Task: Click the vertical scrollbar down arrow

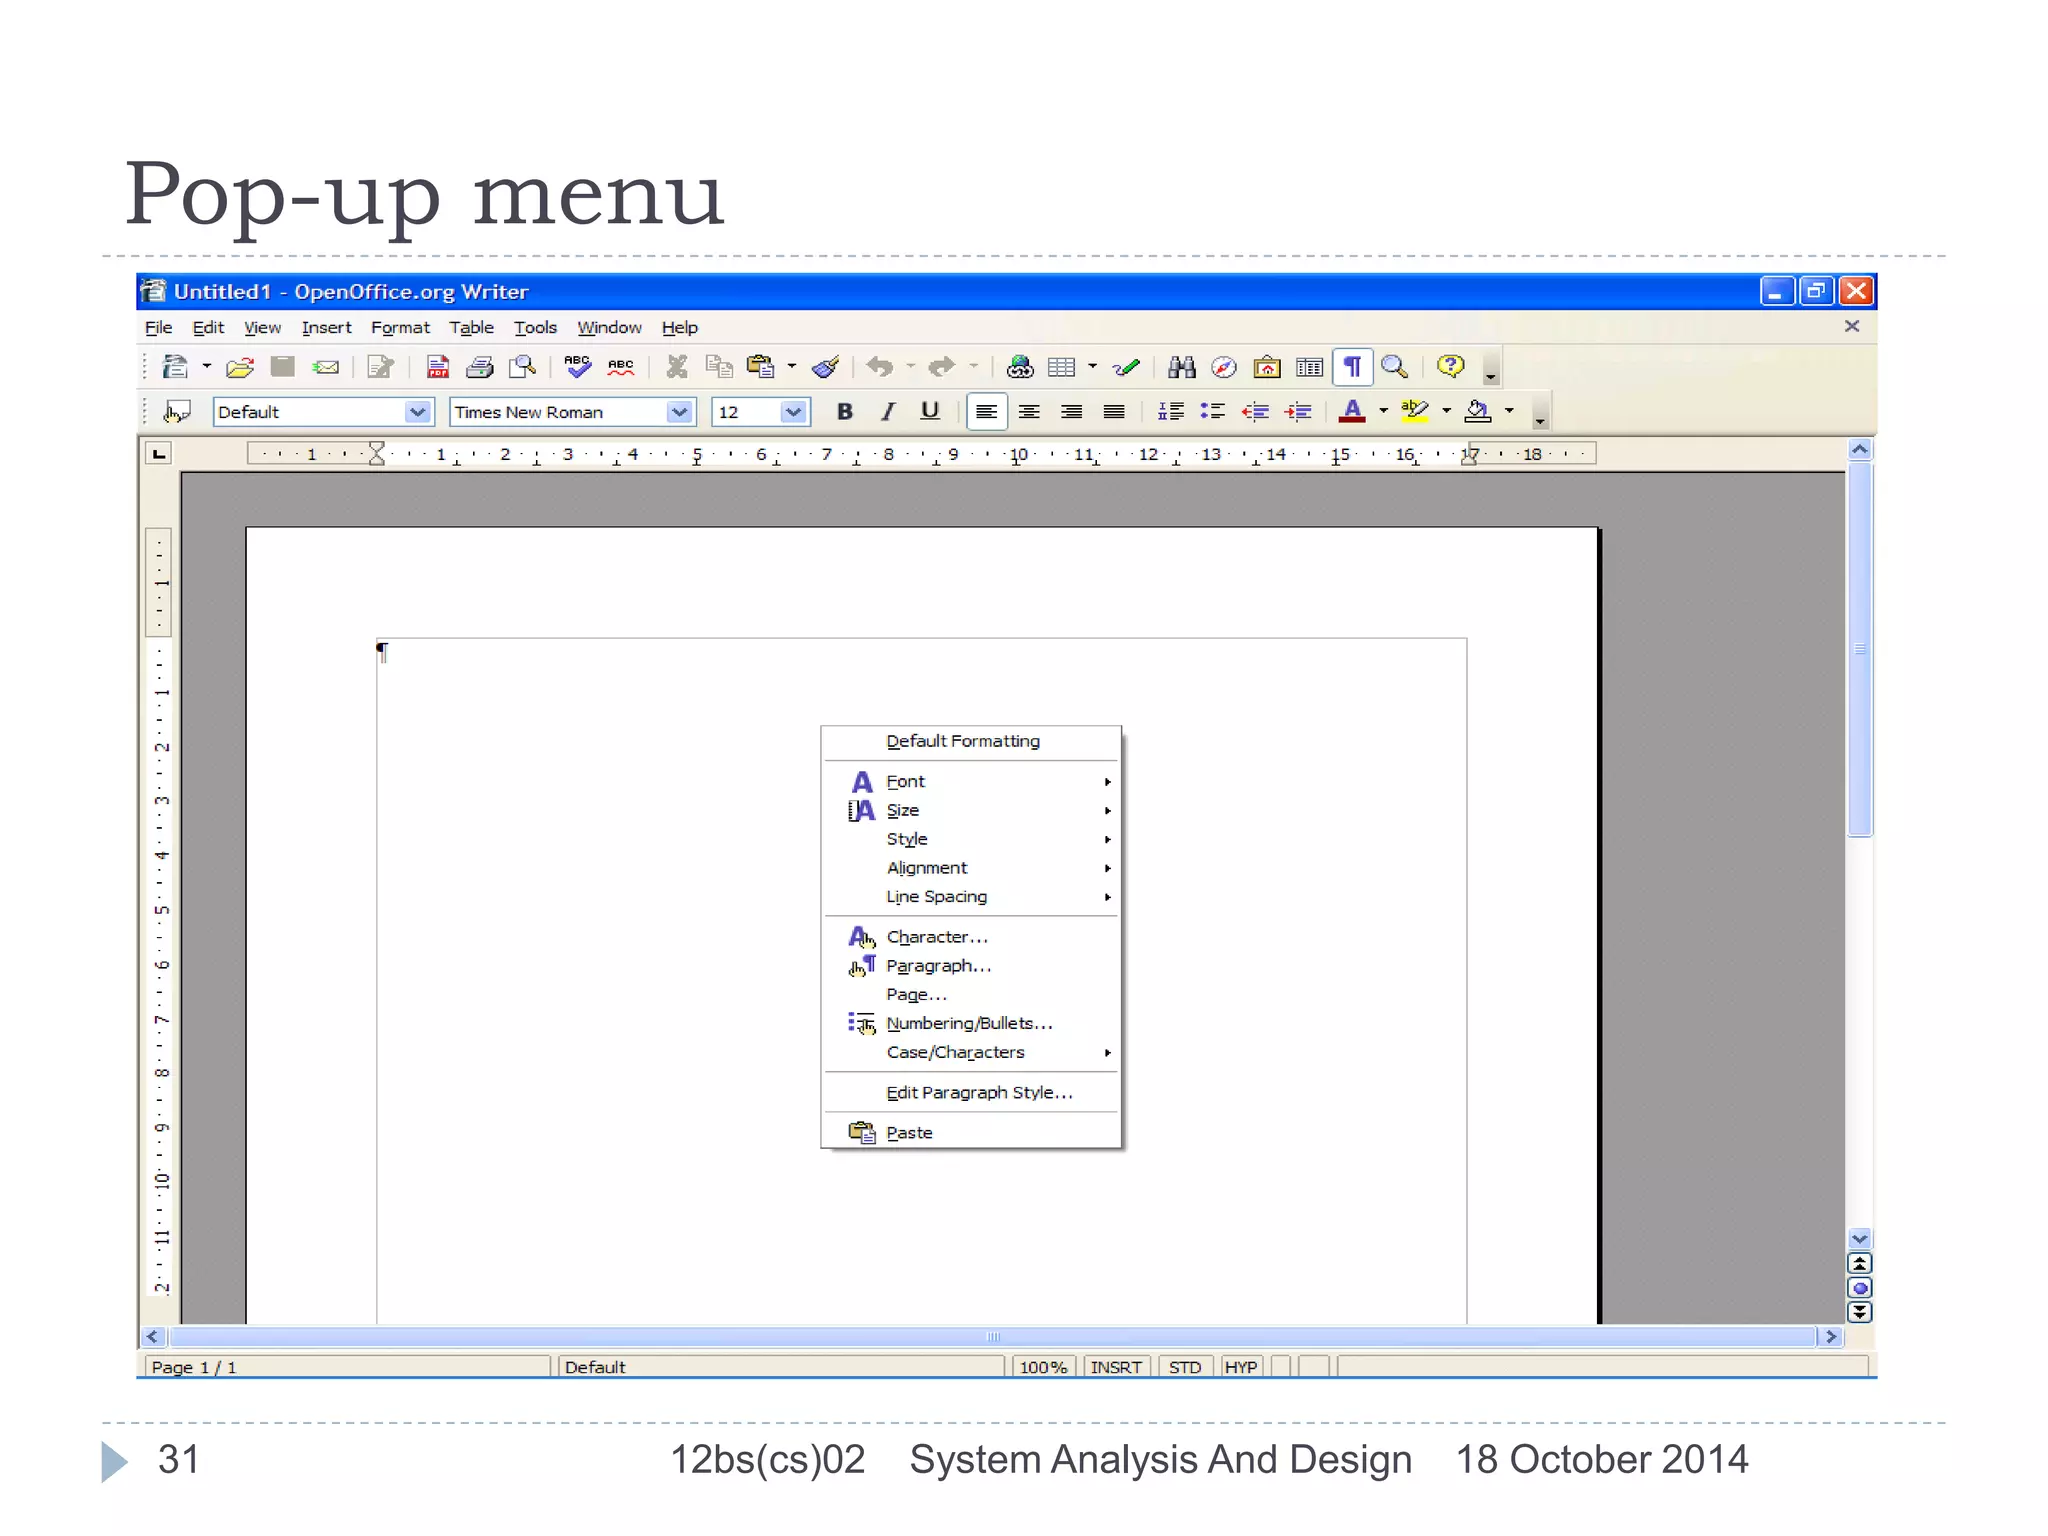Action: point(1860,1239)
